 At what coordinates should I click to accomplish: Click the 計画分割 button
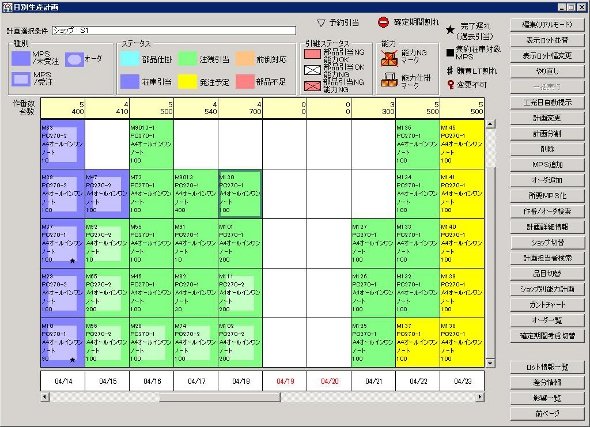(x=547, y=134)
